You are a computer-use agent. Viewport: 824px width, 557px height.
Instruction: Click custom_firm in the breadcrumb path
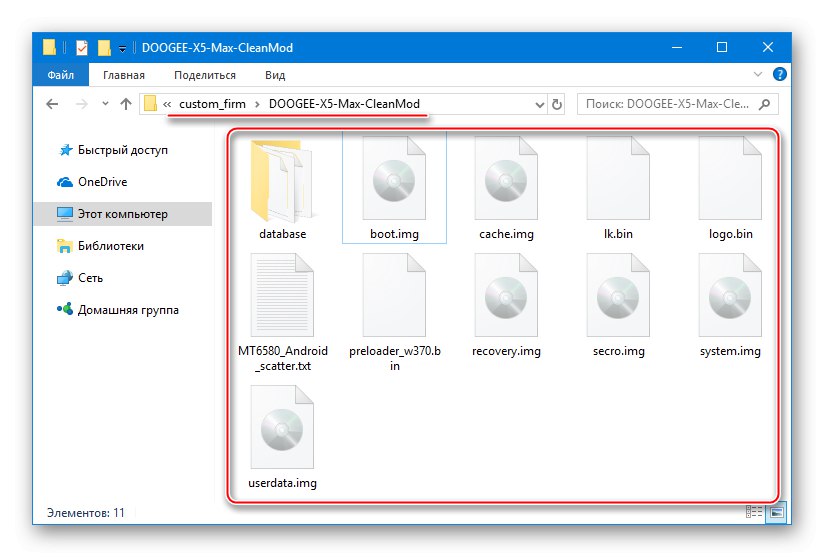pyautogui.click(x=212, y=104)
